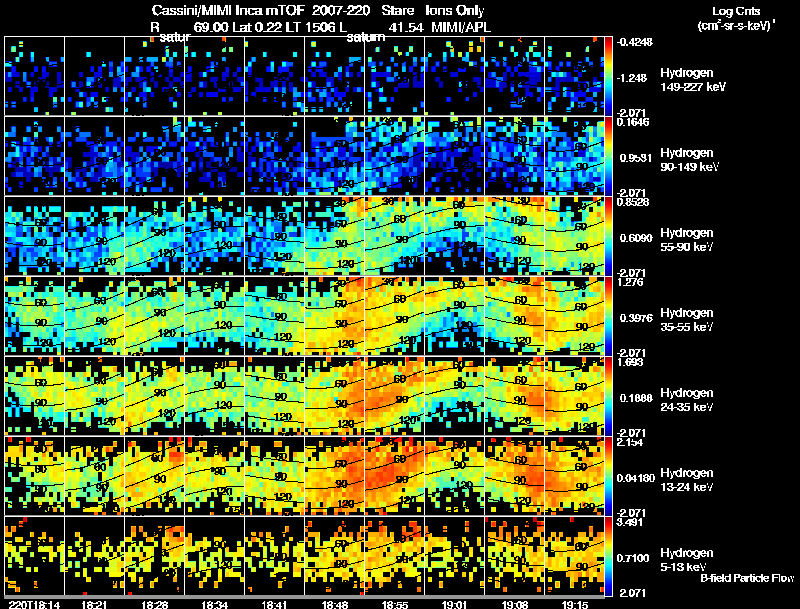Click the '220T18:14' time axis label

[34, 604]
